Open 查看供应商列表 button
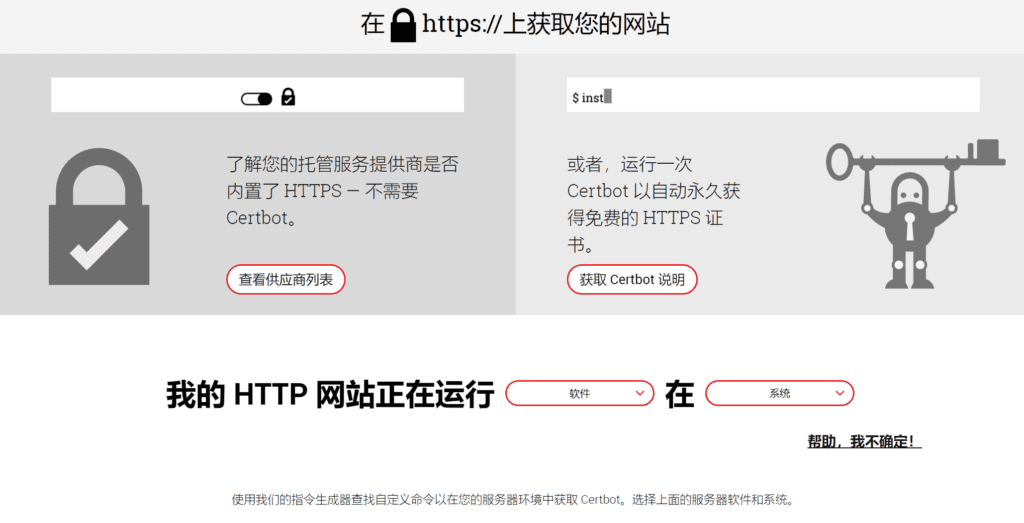This screenshot has width=1024, height=523. tap(285, 279)
